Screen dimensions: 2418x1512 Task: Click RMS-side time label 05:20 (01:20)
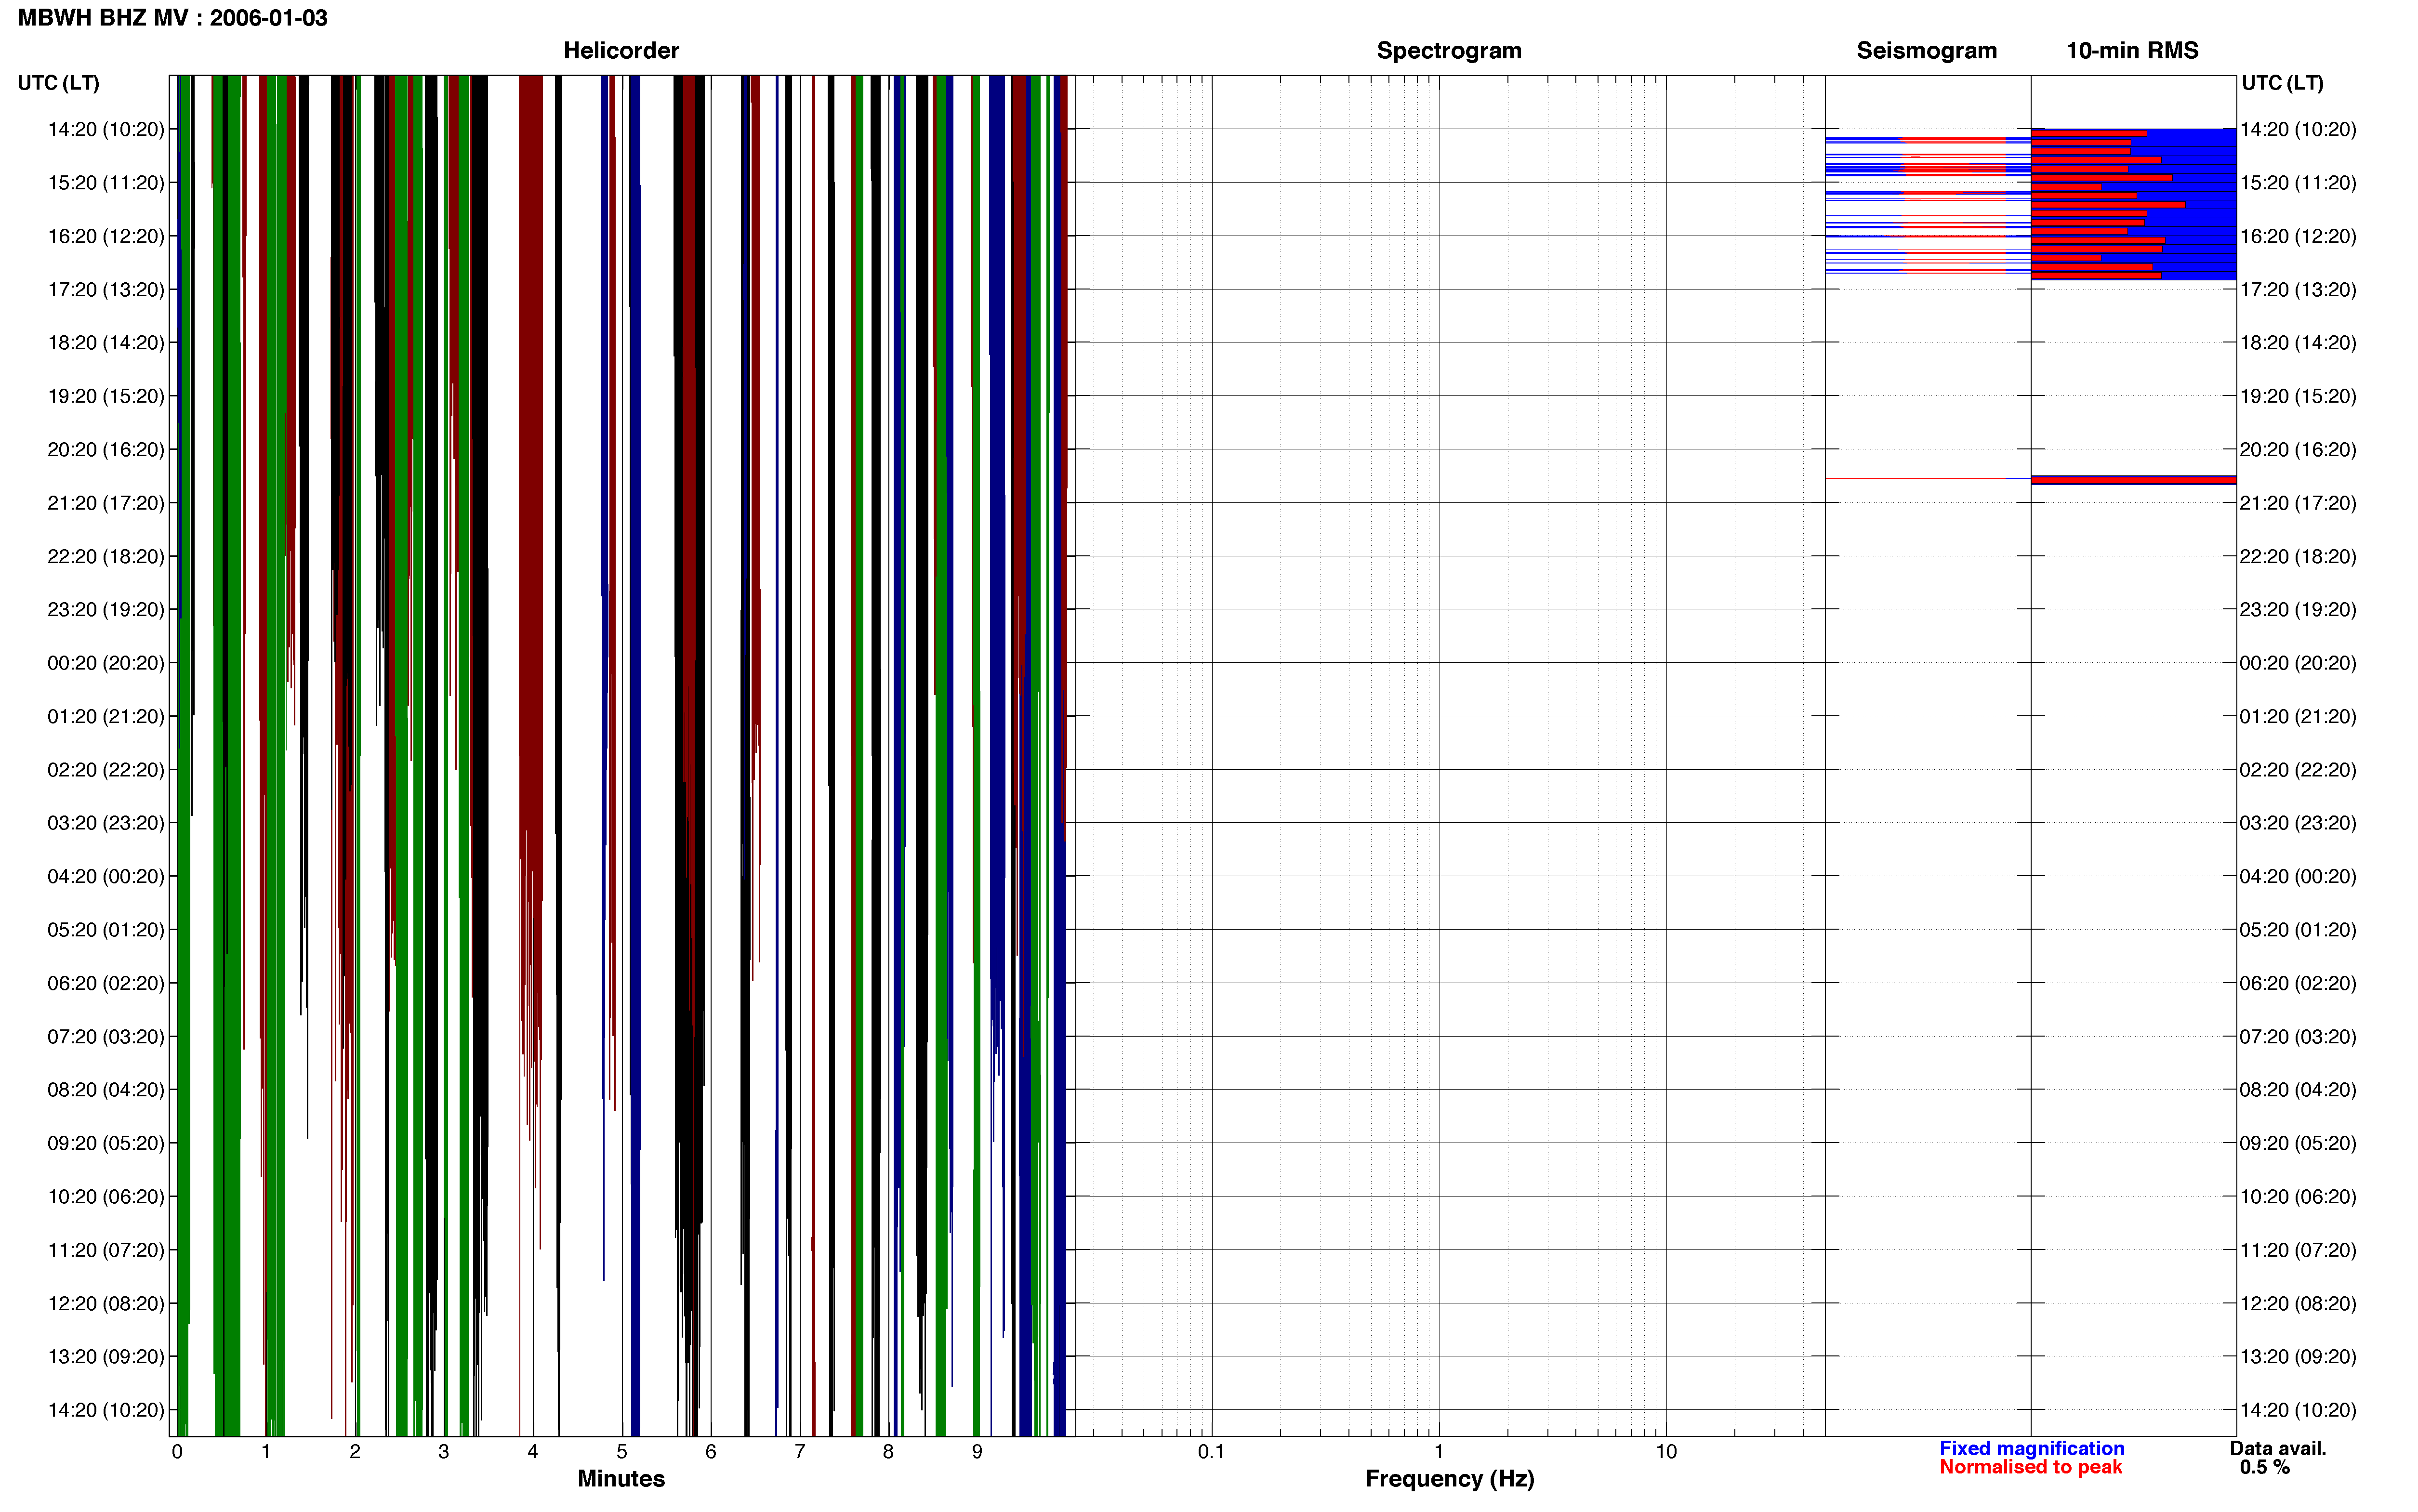click(2298, 930)
